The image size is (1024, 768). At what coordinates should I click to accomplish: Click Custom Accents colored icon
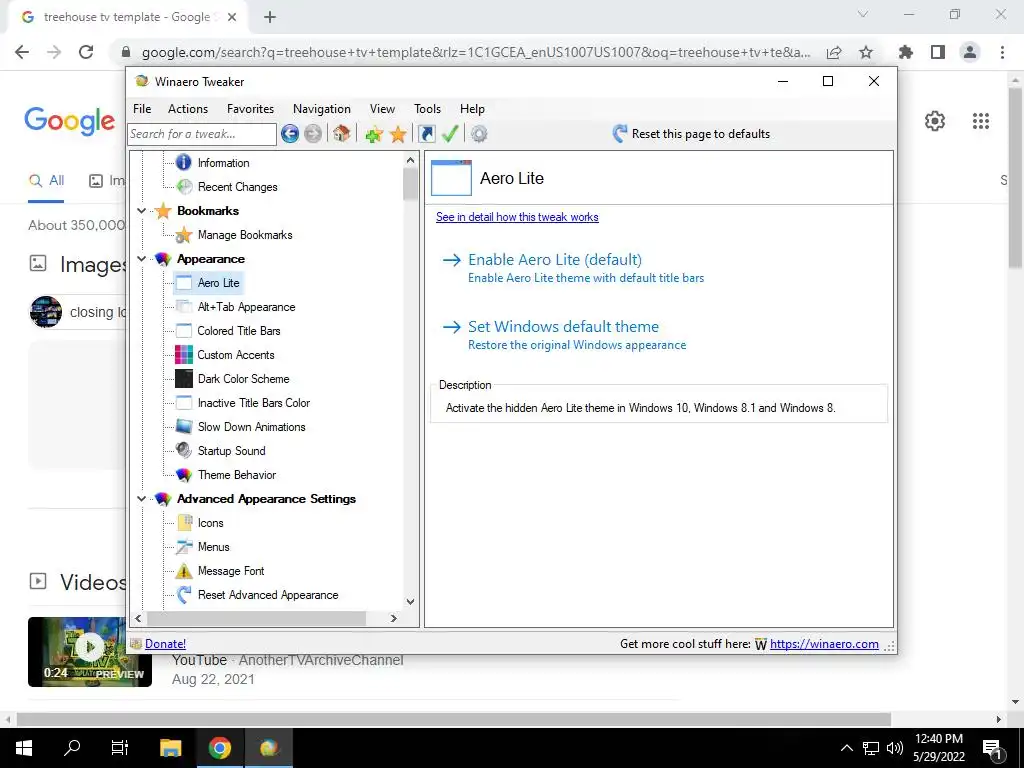pos(184,355)
